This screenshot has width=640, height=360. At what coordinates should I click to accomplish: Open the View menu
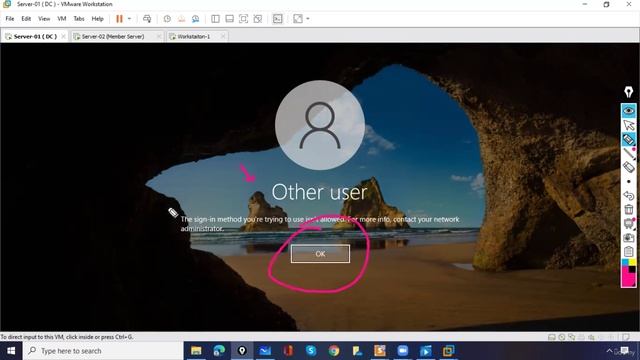pyautogui.click(x=44, y=19)
